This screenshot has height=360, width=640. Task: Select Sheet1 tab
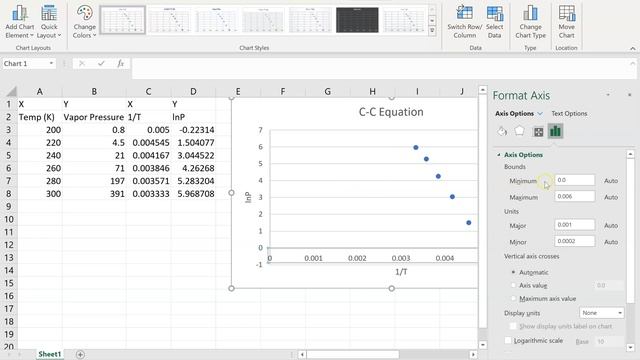pyautogui.click(x=49, y=354)
